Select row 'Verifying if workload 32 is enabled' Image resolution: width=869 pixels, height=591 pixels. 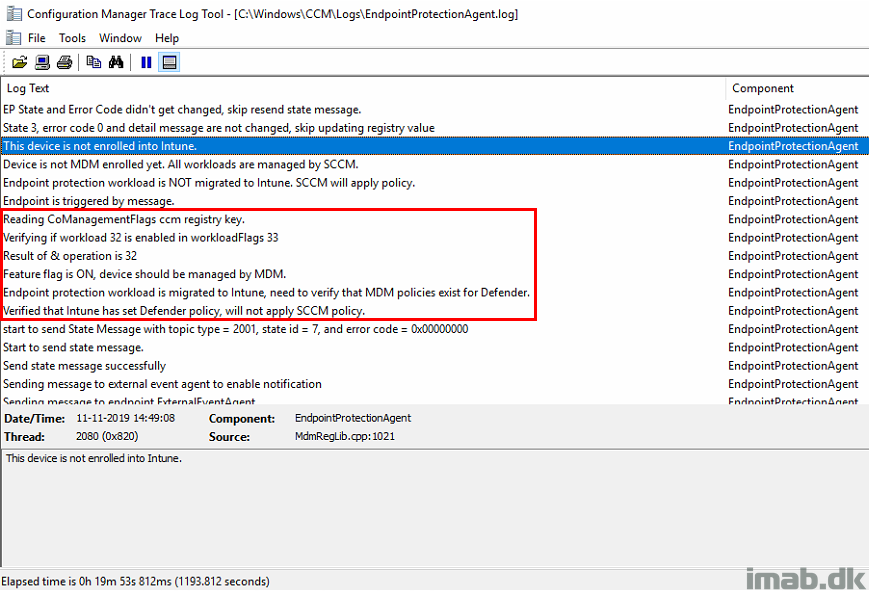click(434, 238)
